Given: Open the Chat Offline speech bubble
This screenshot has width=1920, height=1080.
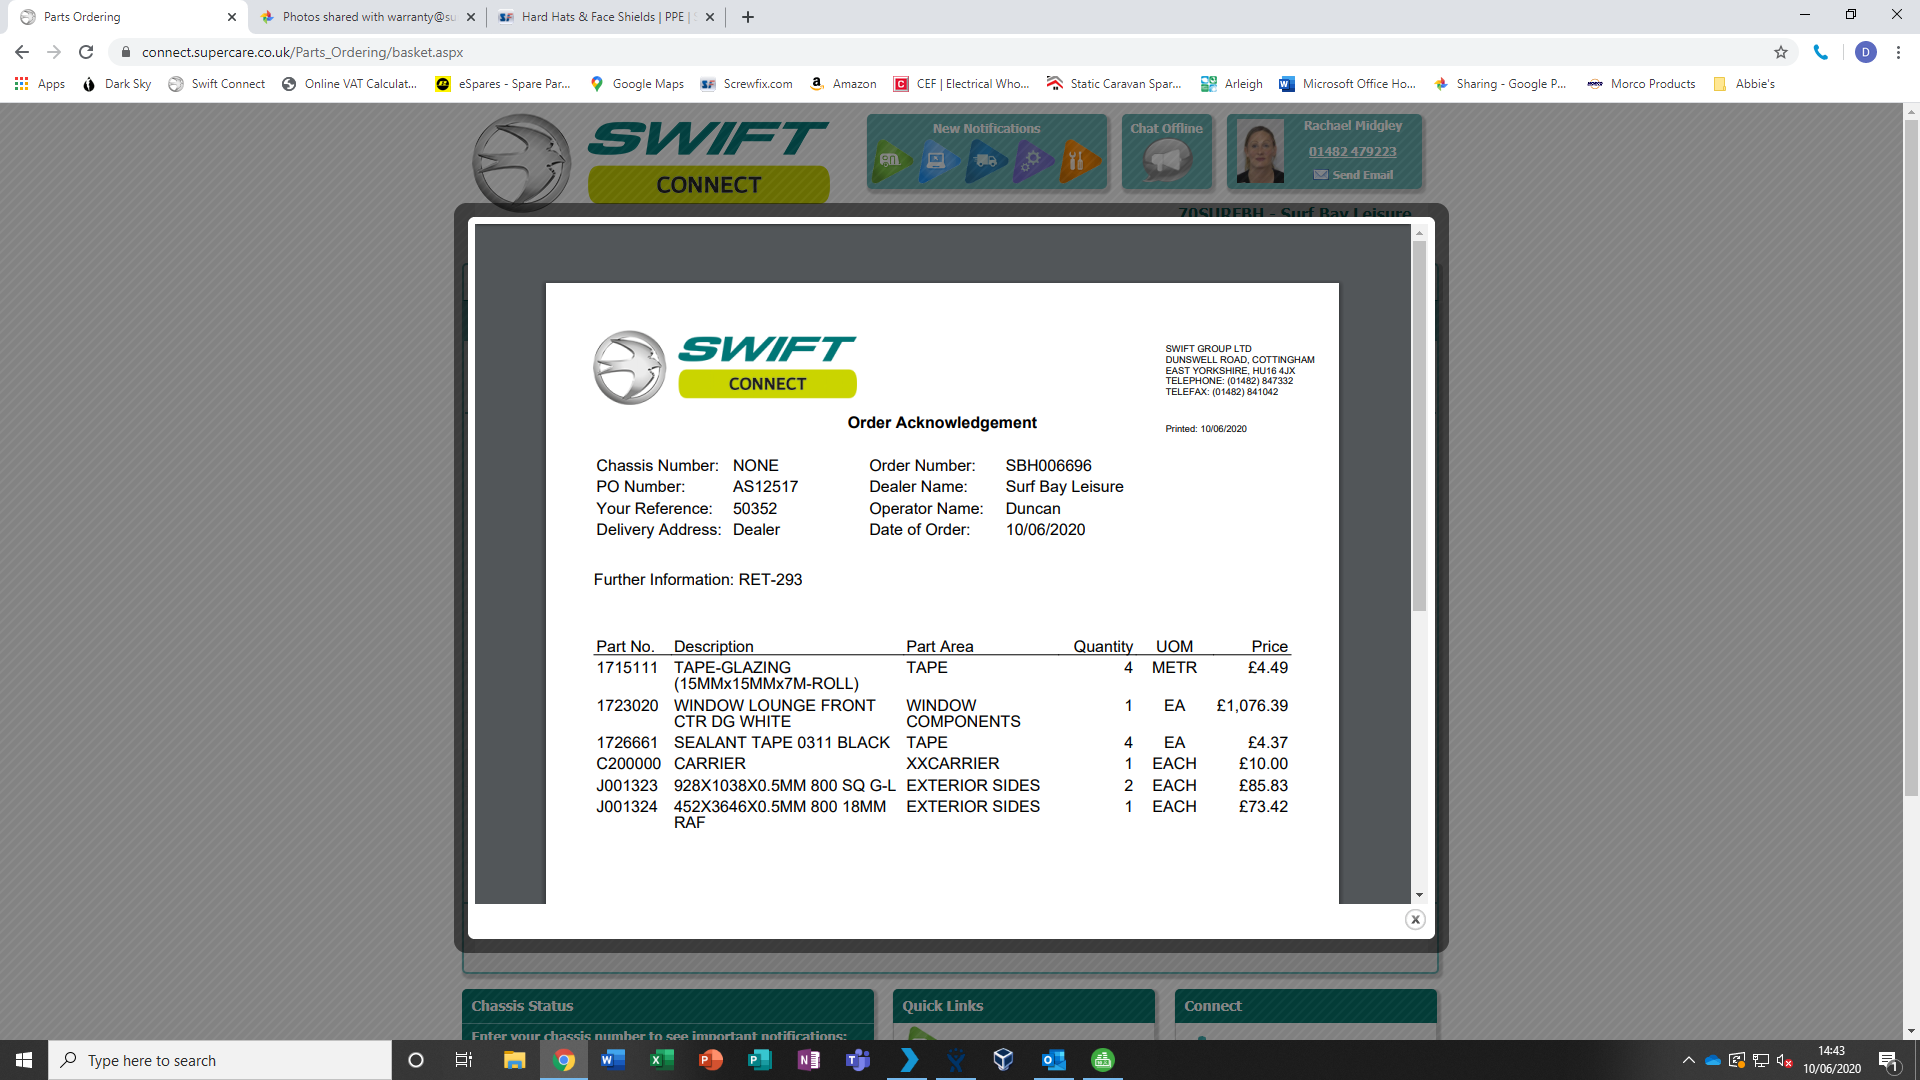Looking at the screenshot, I should (x=1166, y=160).
